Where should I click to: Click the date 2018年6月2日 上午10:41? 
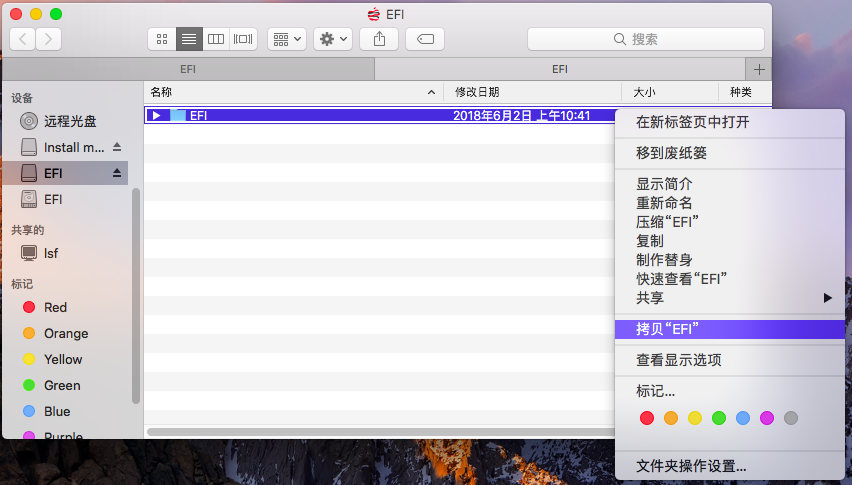(x=522, y=115)
